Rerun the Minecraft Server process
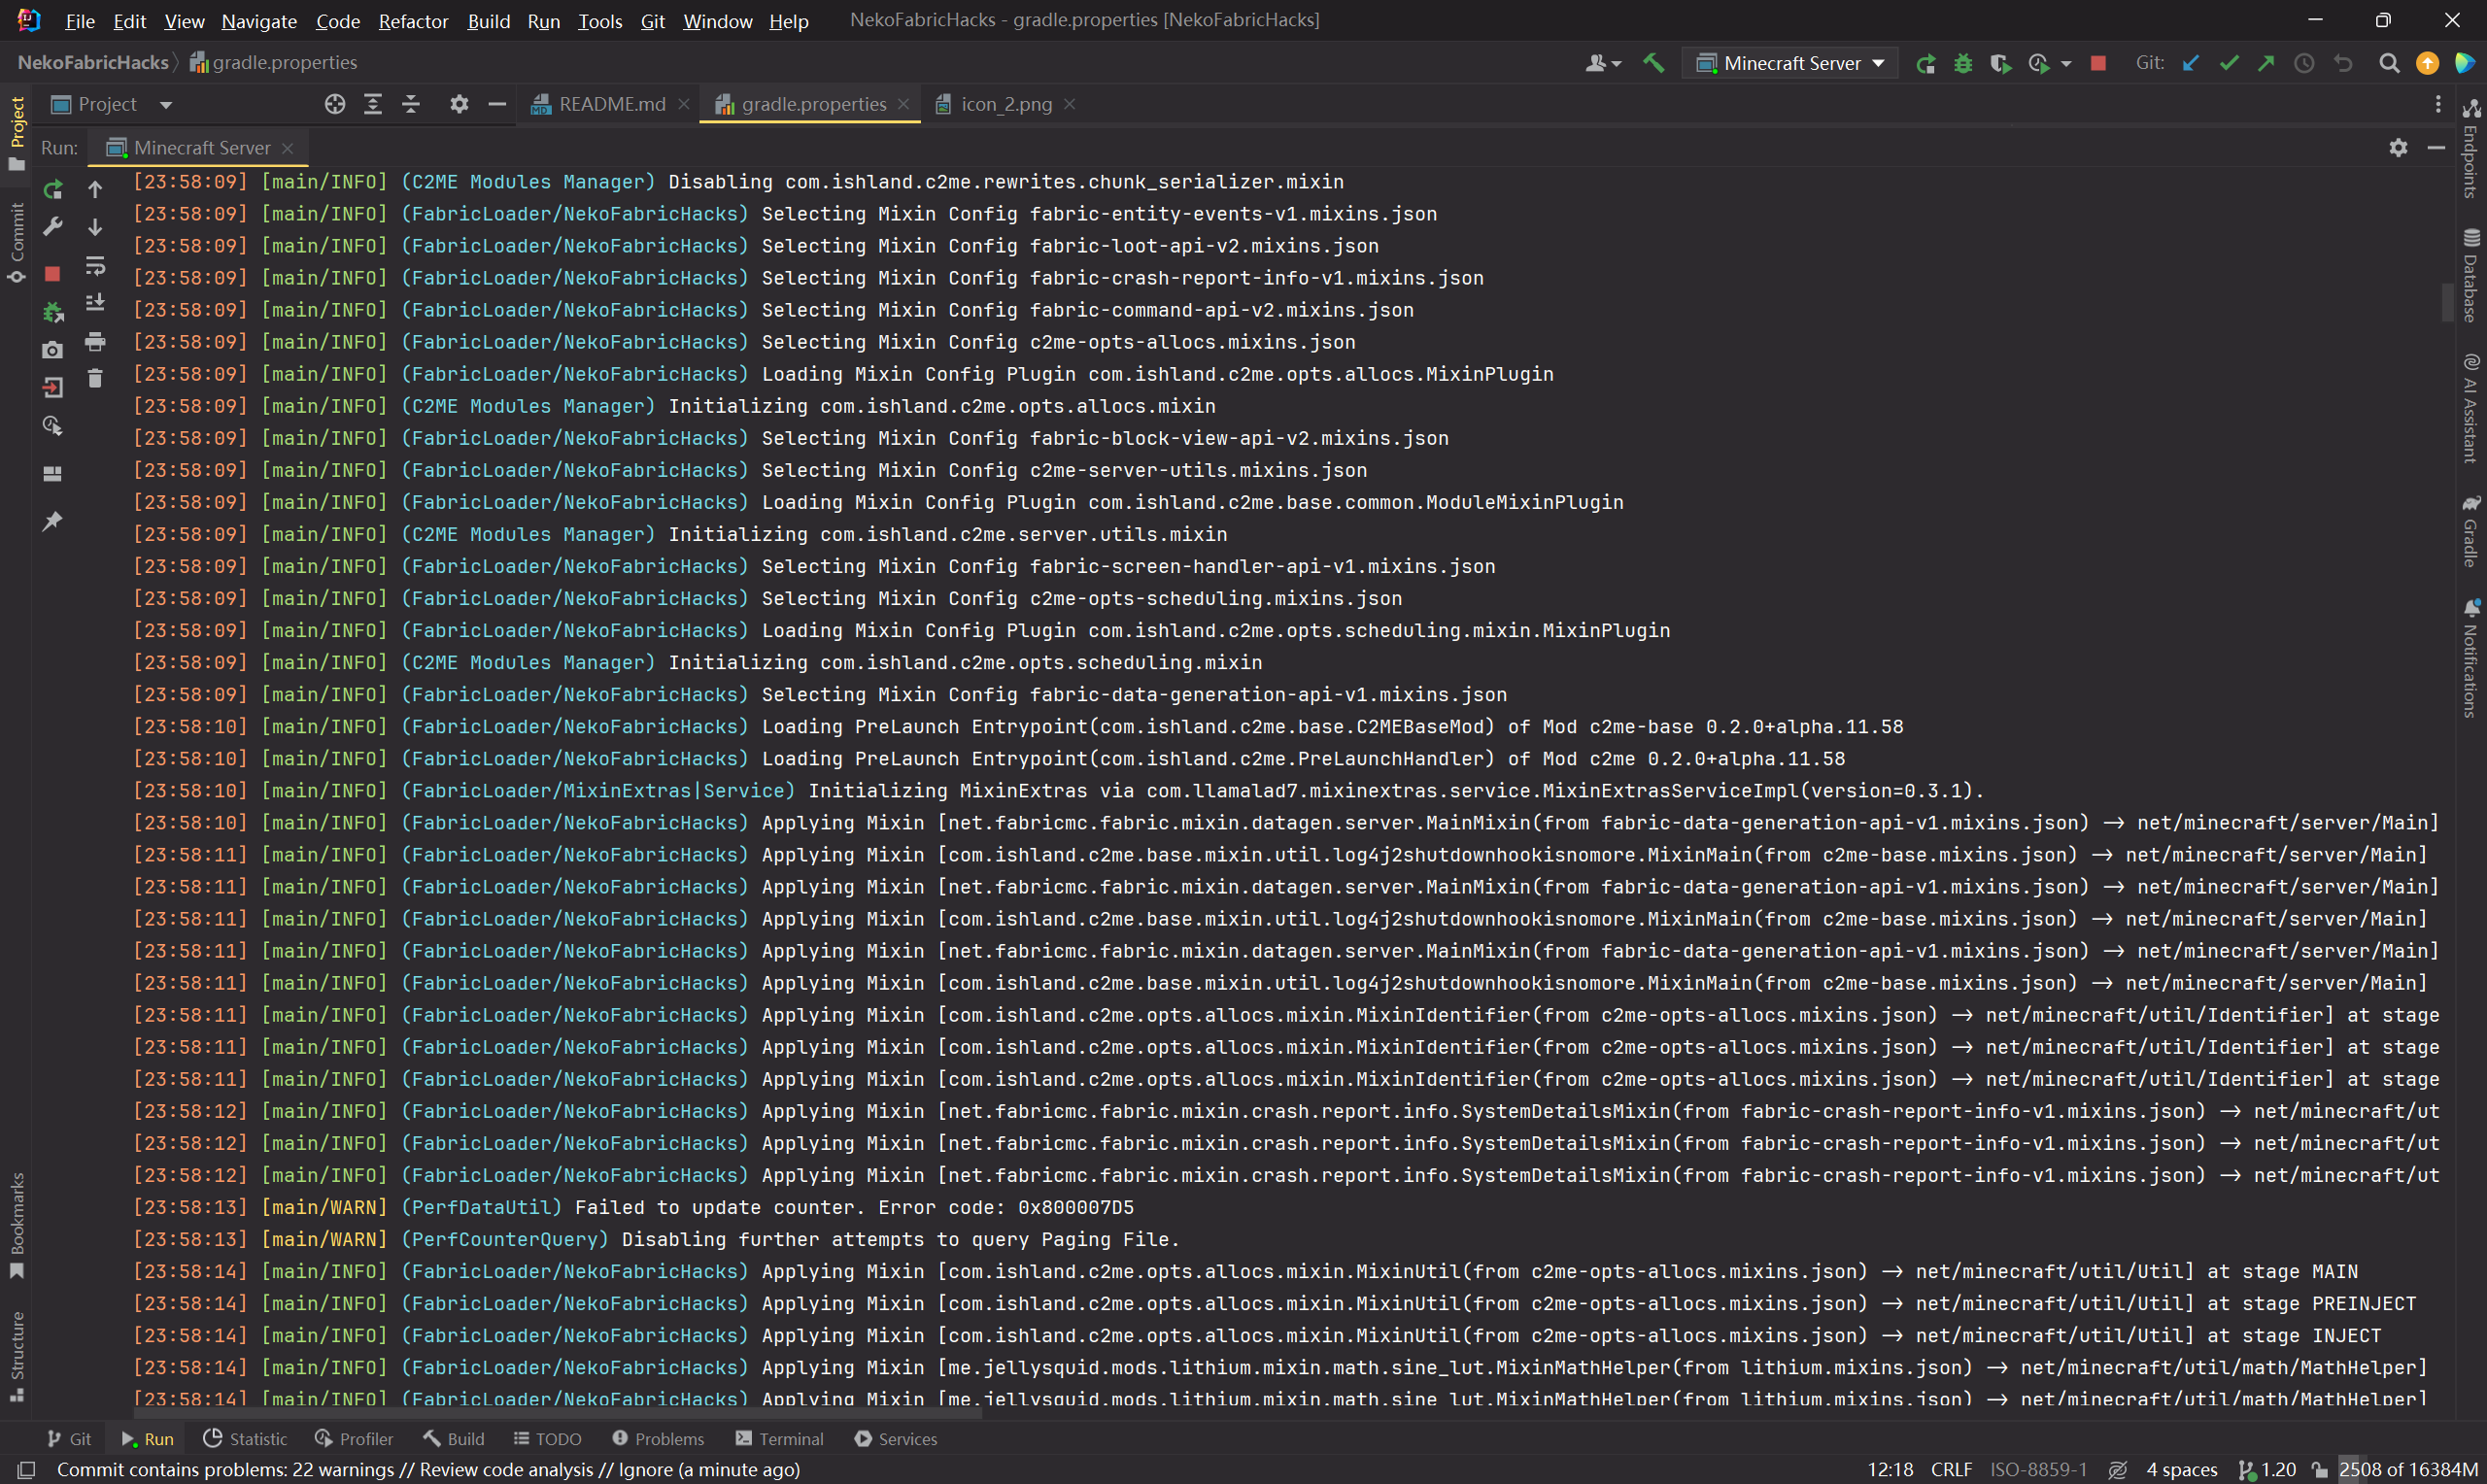The height and width of the screenshot is (1484, 2487). tap(52, 188)
